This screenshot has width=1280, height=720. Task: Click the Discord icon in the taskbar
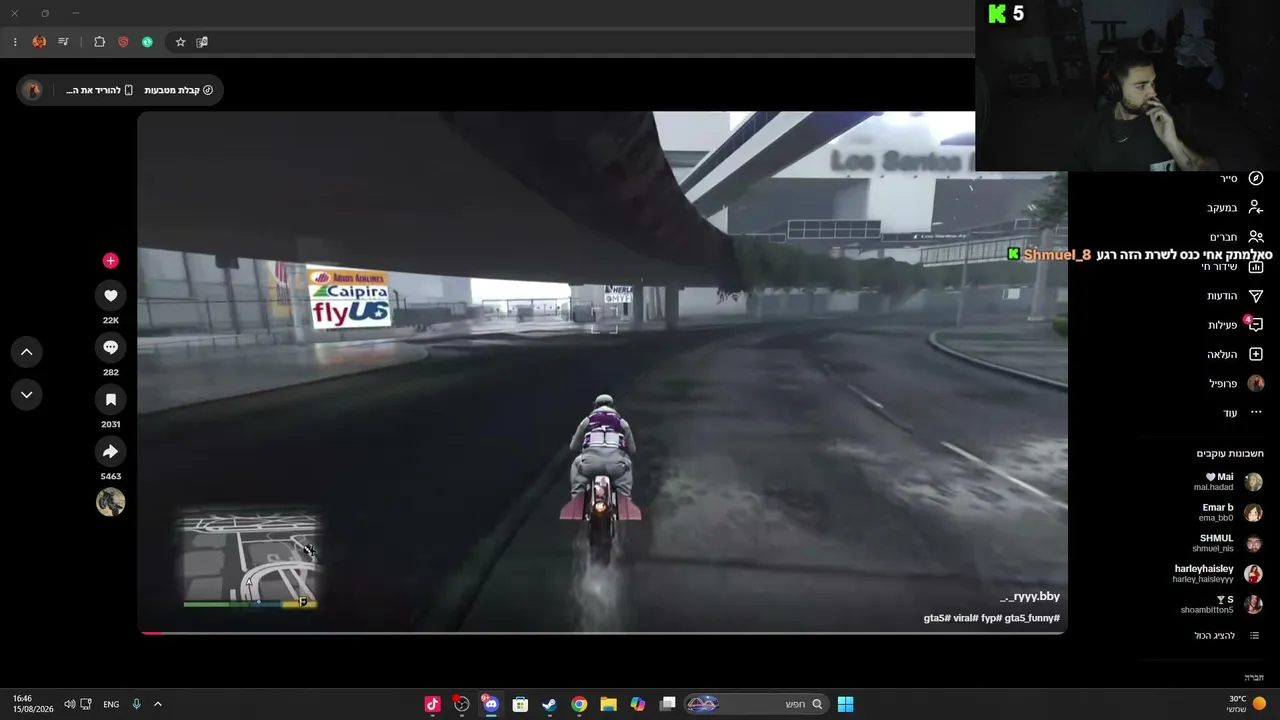[x=491, y=704]
